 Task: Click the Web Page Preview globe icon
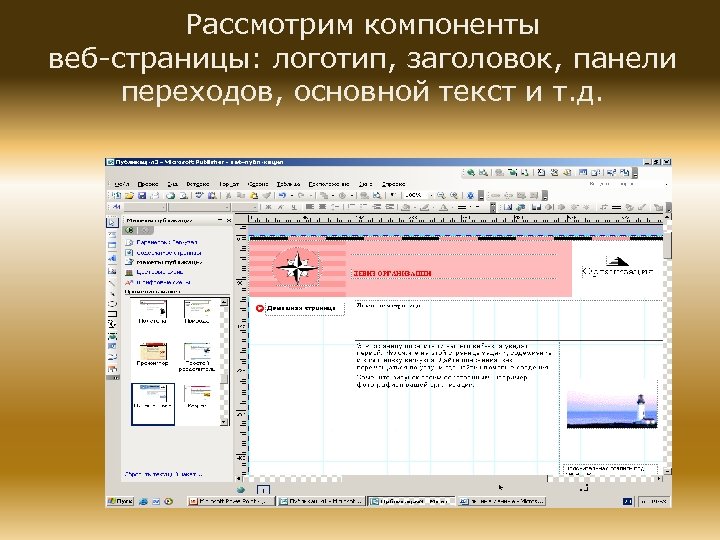click(470, 173)
